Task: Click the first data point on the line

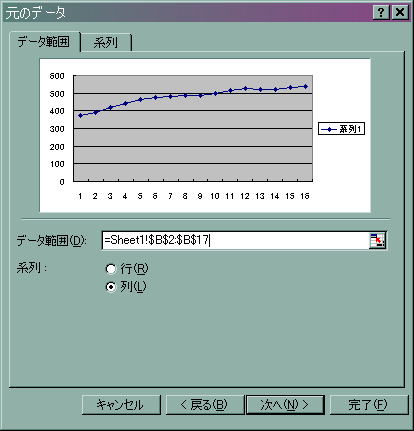Action: [80, 115]
